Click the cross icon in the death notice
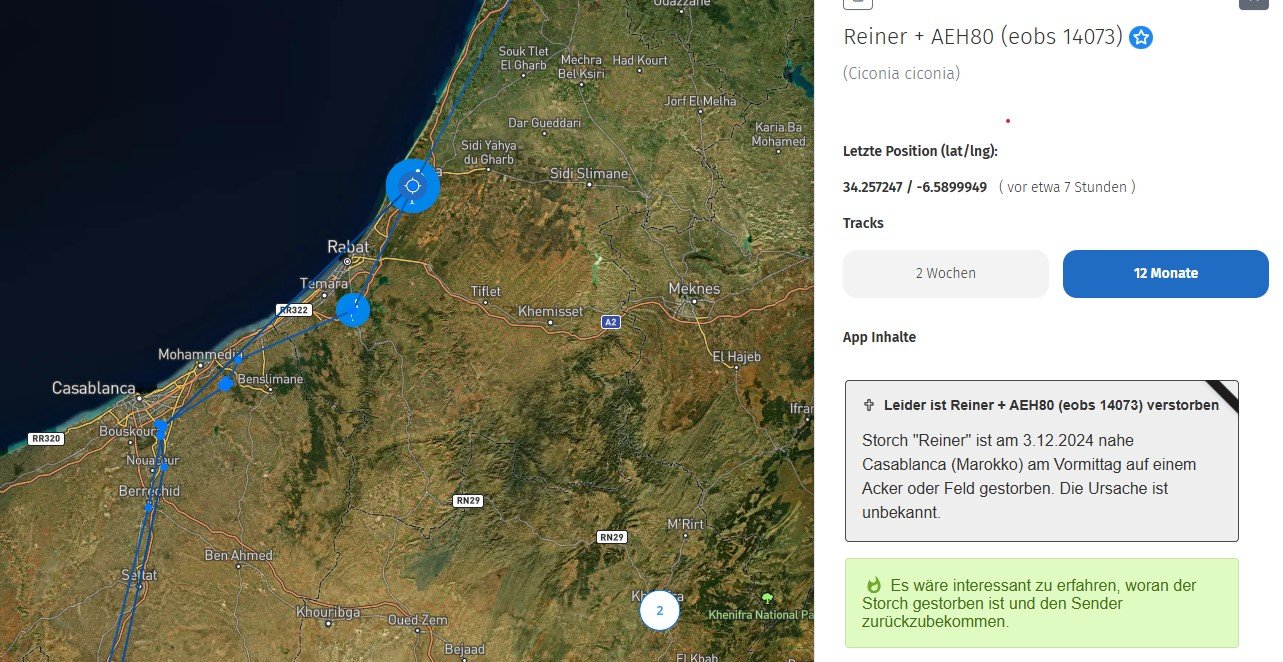 click(x=869, y=406)
